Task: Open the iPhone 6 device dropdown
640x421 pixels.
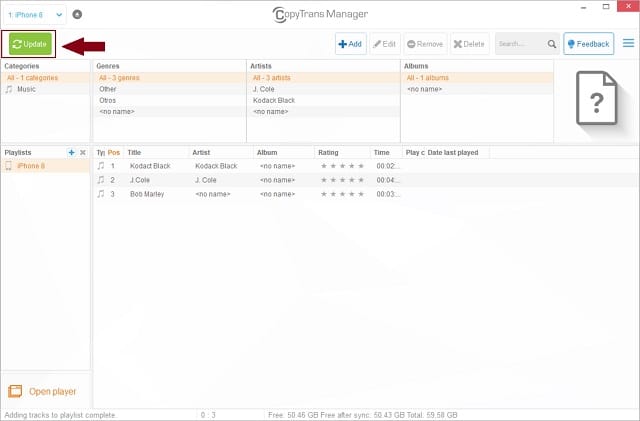Action: [35, 15]
